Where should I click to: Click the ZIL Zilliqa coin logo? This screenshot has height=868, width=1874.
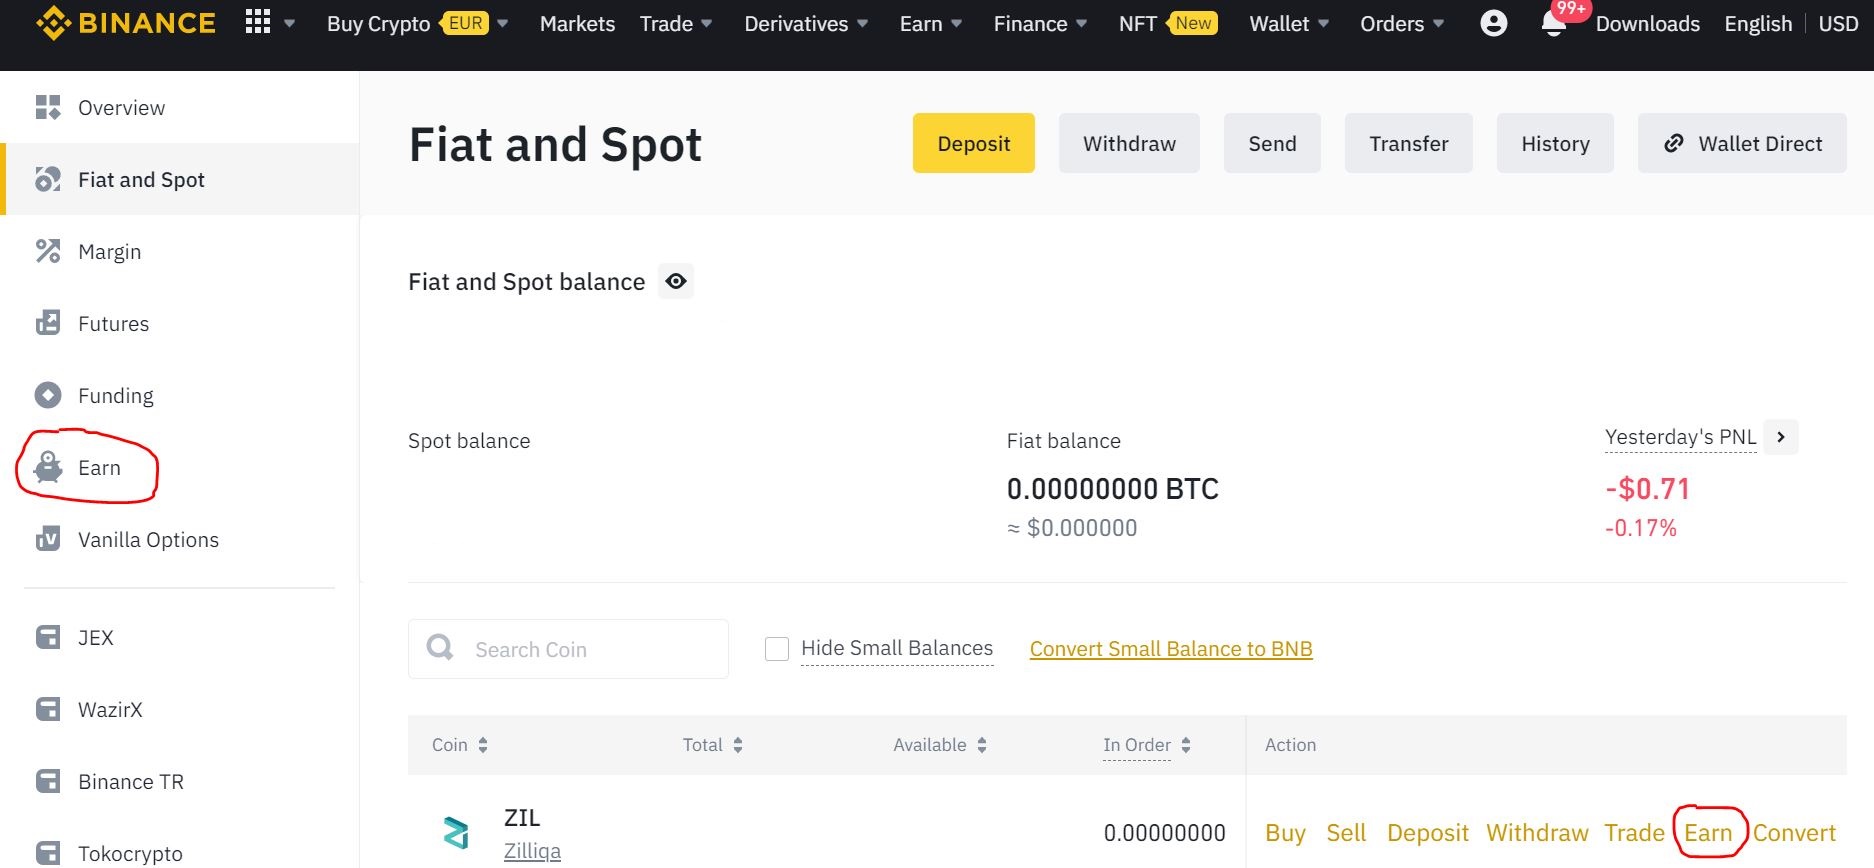point(456,832)
